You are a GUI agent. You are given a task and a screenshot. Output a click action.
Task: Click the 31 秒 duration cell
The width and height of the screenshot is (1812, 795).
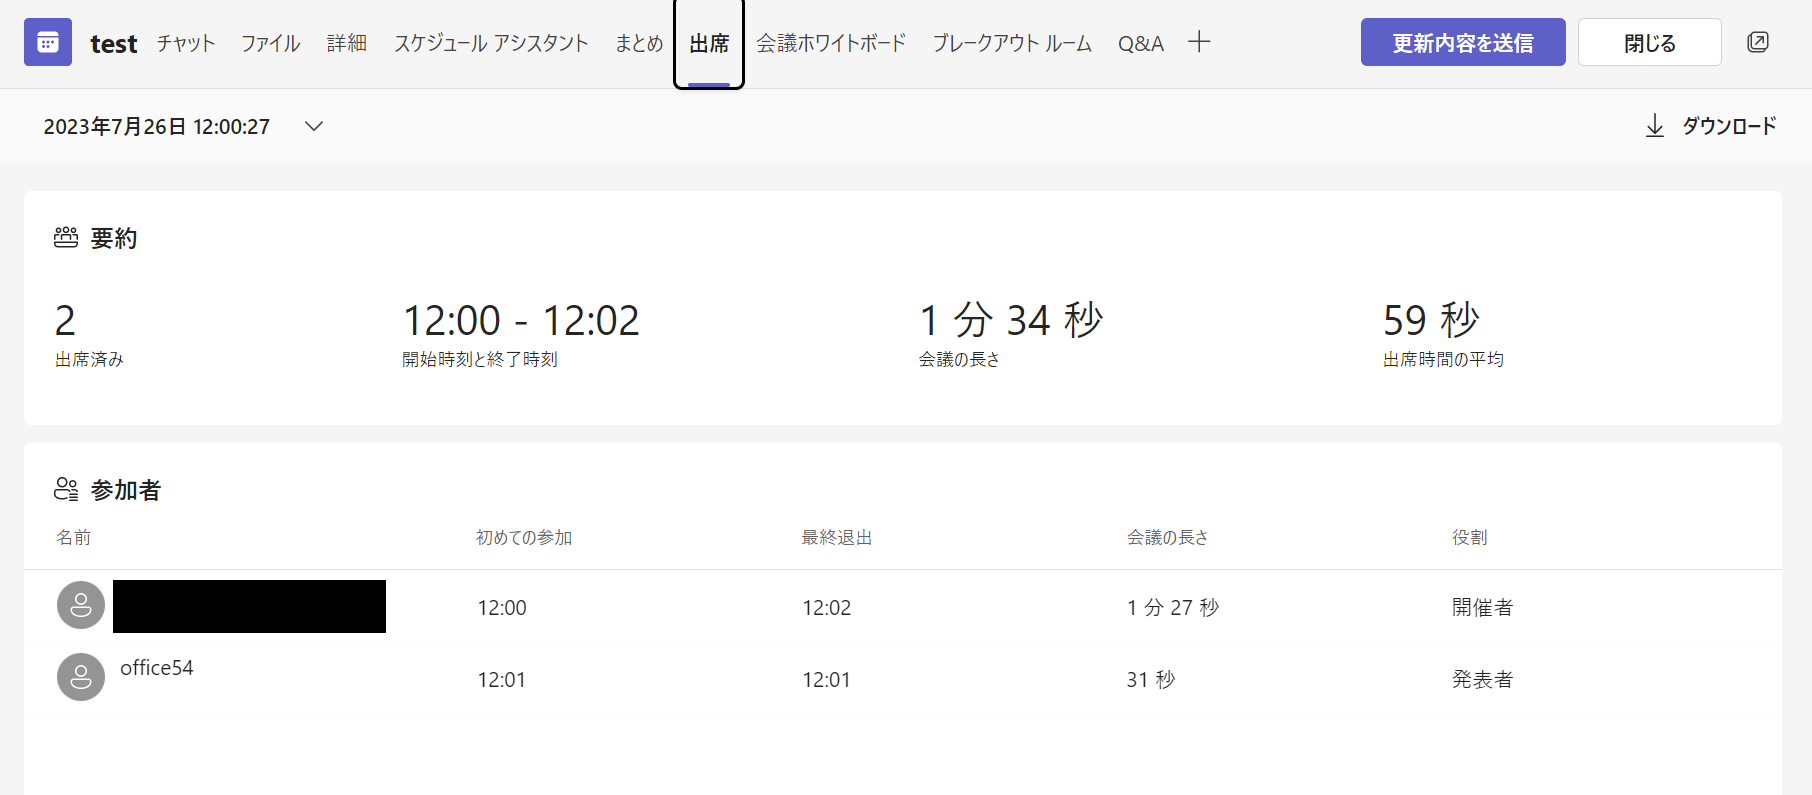click(x=1151, y=679)
